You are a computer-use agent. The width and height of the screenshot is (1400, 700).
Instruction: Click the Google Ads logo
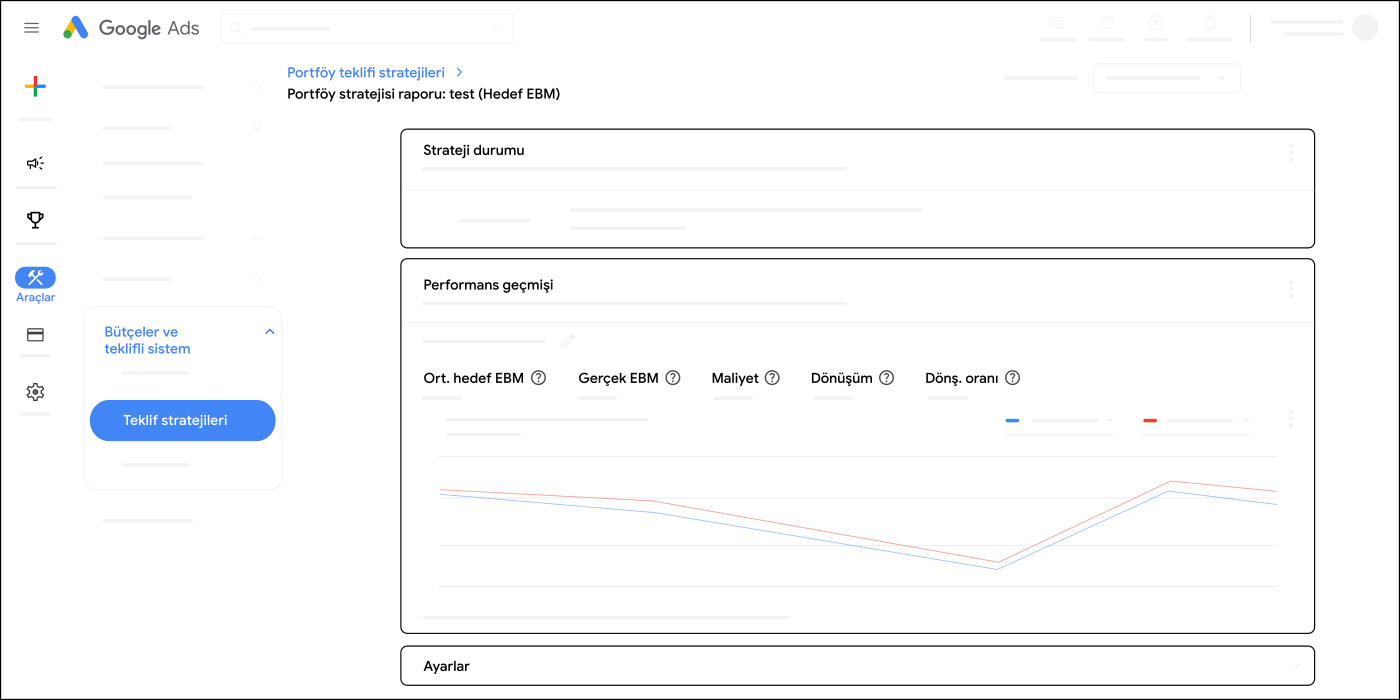[x=131, y=28]
